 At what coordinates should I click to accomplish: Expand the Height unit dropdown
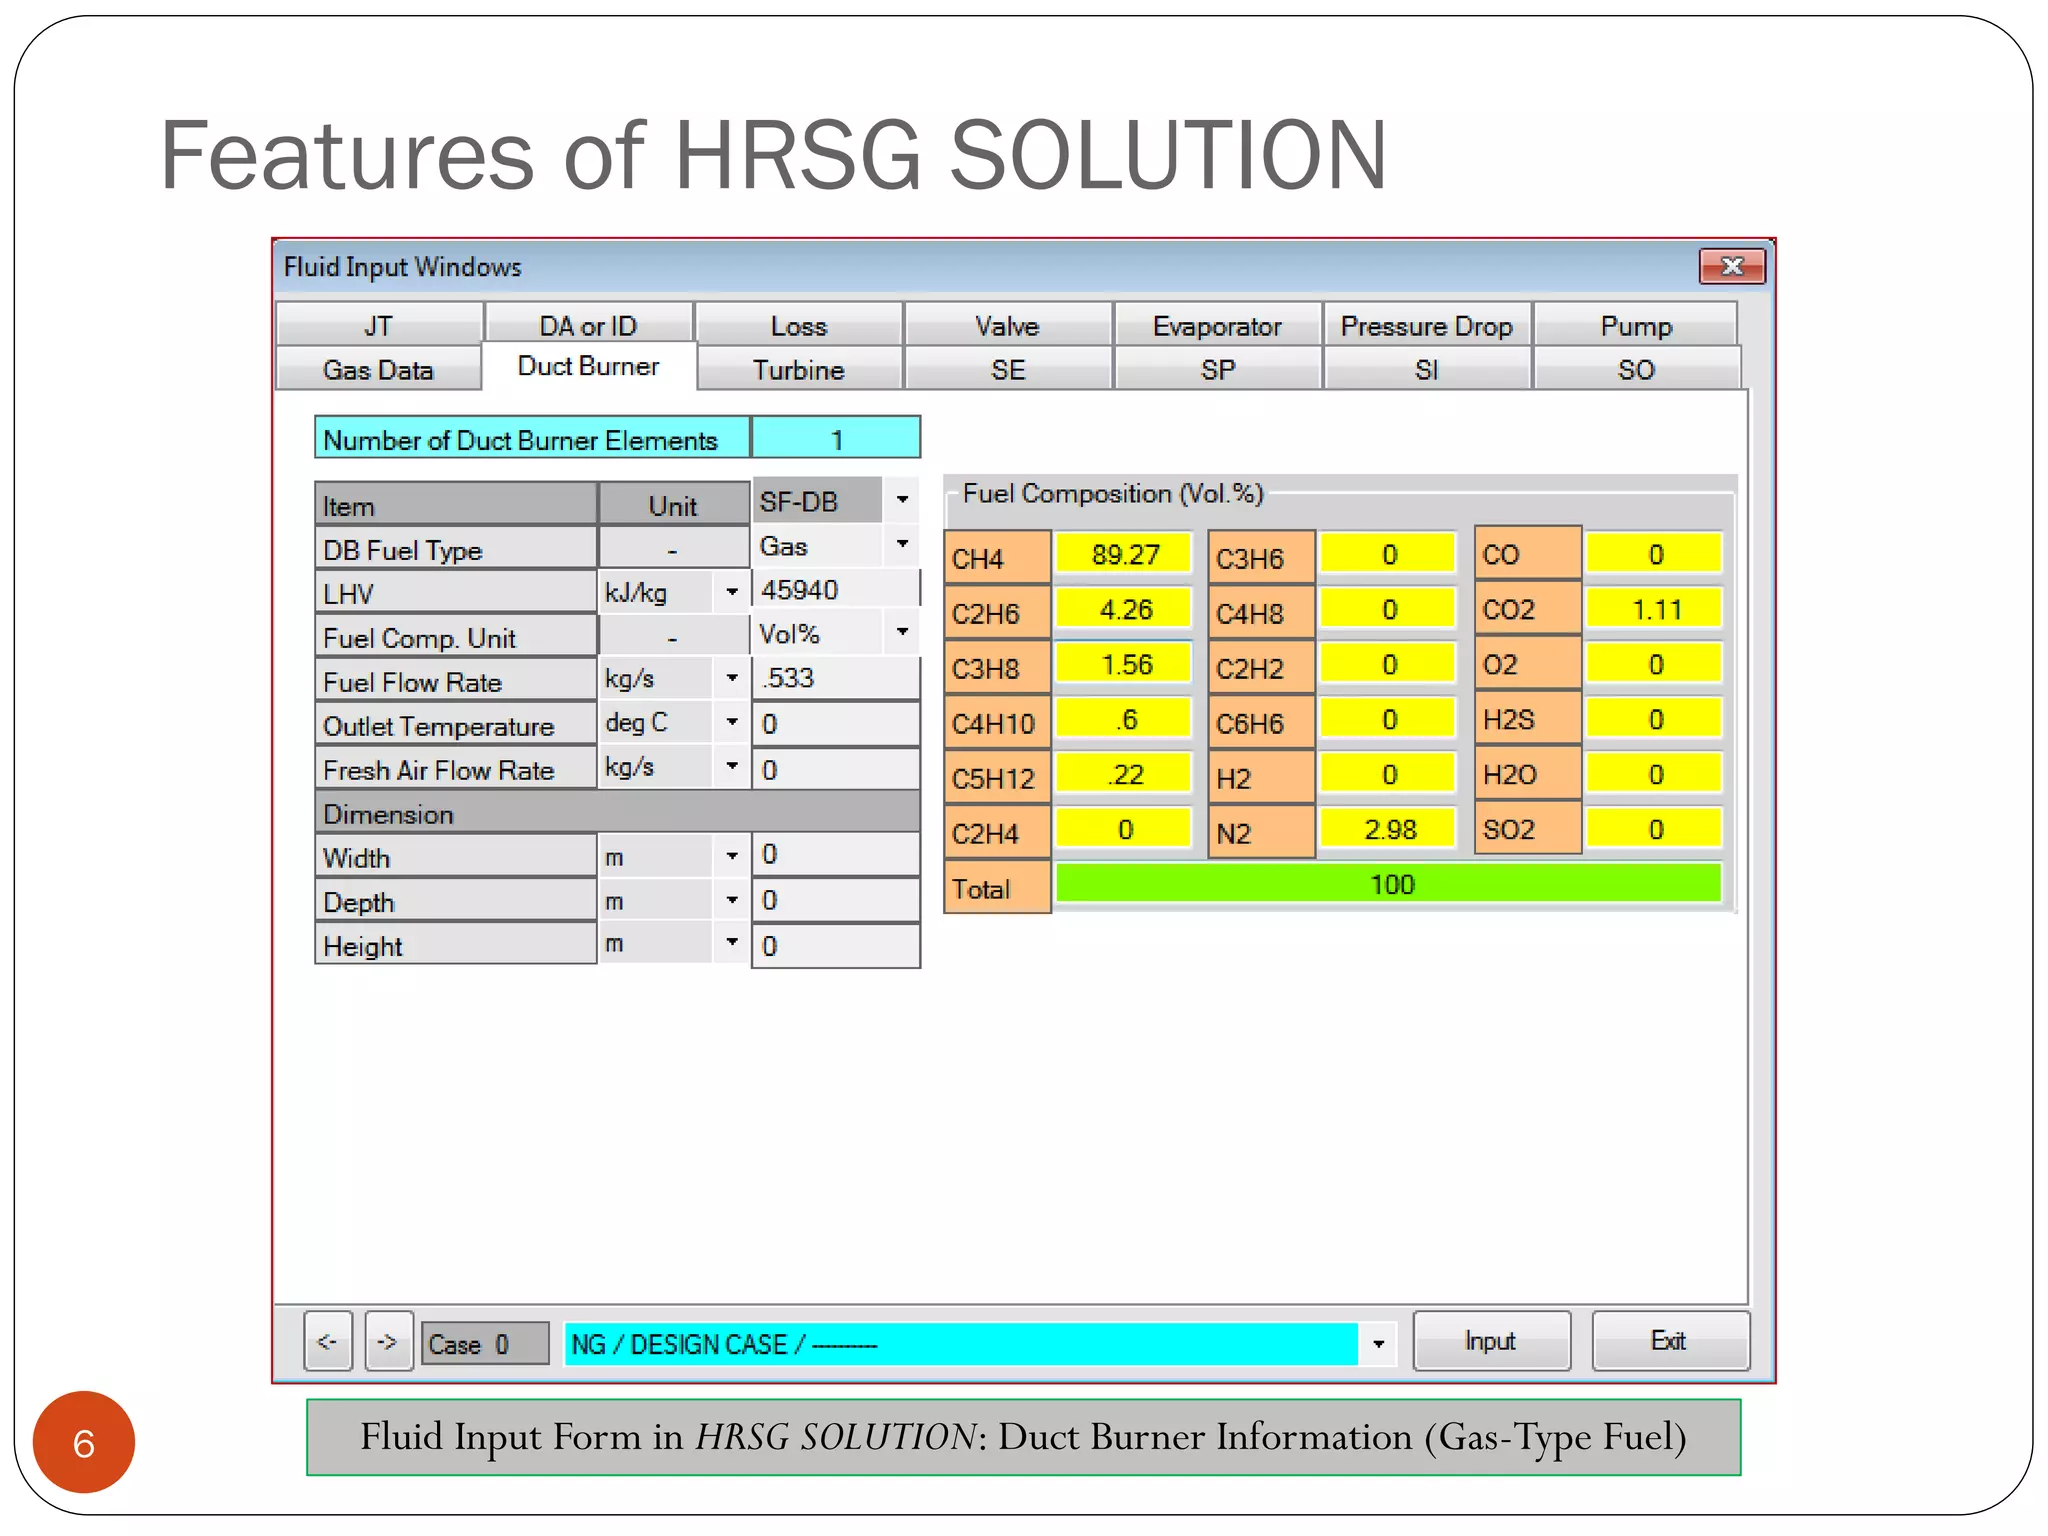[732, 943]
